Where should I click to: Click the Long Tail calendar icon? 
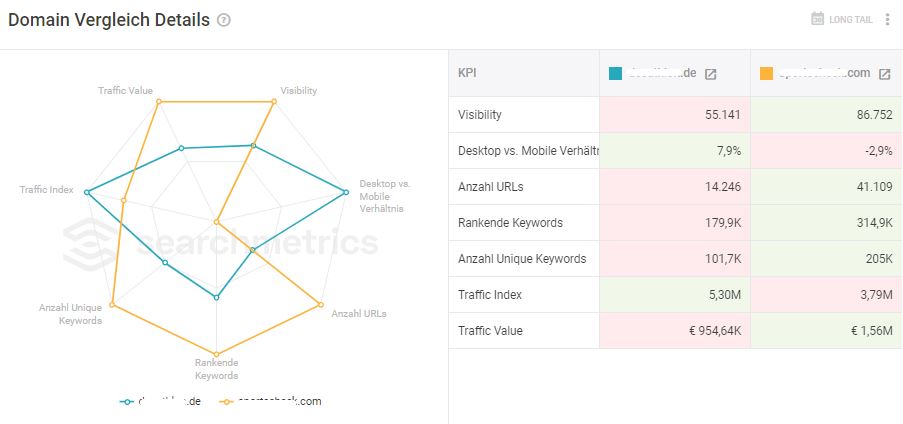pyautogui.click(x=817, y=19)
